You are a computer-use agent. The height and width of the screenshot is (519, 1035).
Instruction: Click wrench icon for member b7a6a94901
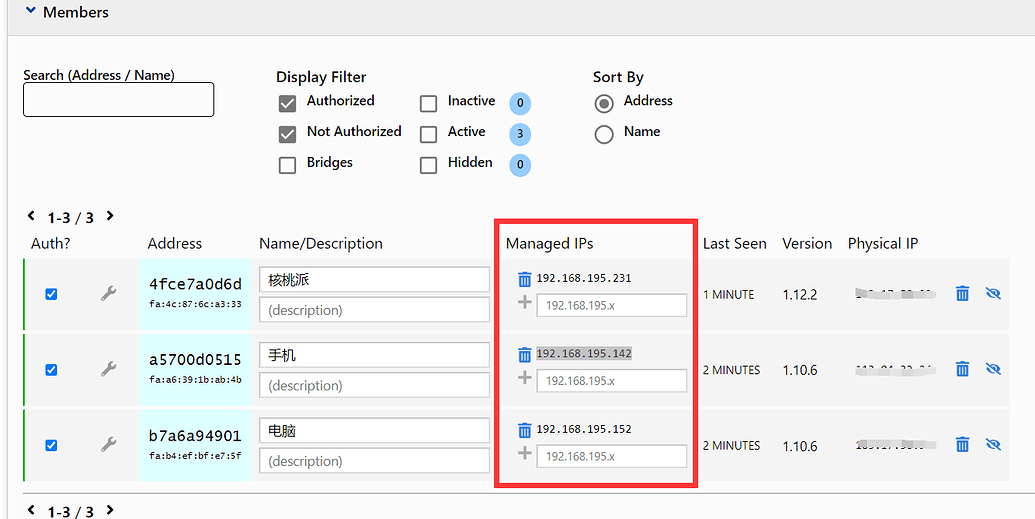coord(109,445)
